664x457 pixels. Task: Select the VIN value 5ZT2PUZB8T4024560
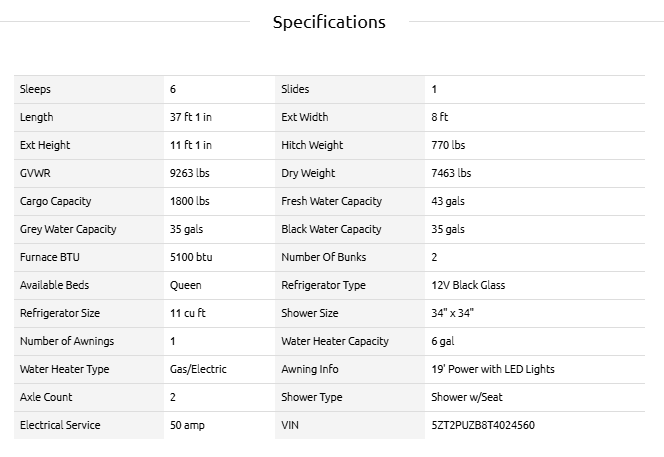click(x=482, y=425)
